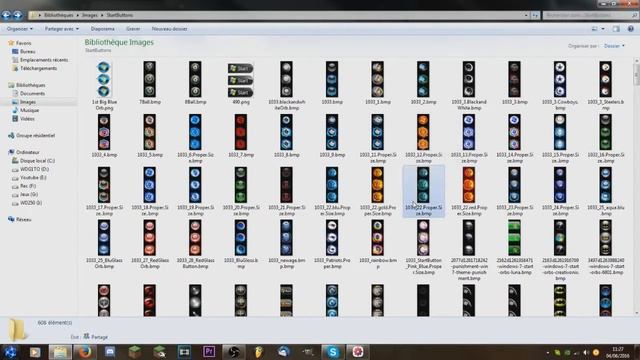Open Vidéos library in the sidebar

point(27,119)
